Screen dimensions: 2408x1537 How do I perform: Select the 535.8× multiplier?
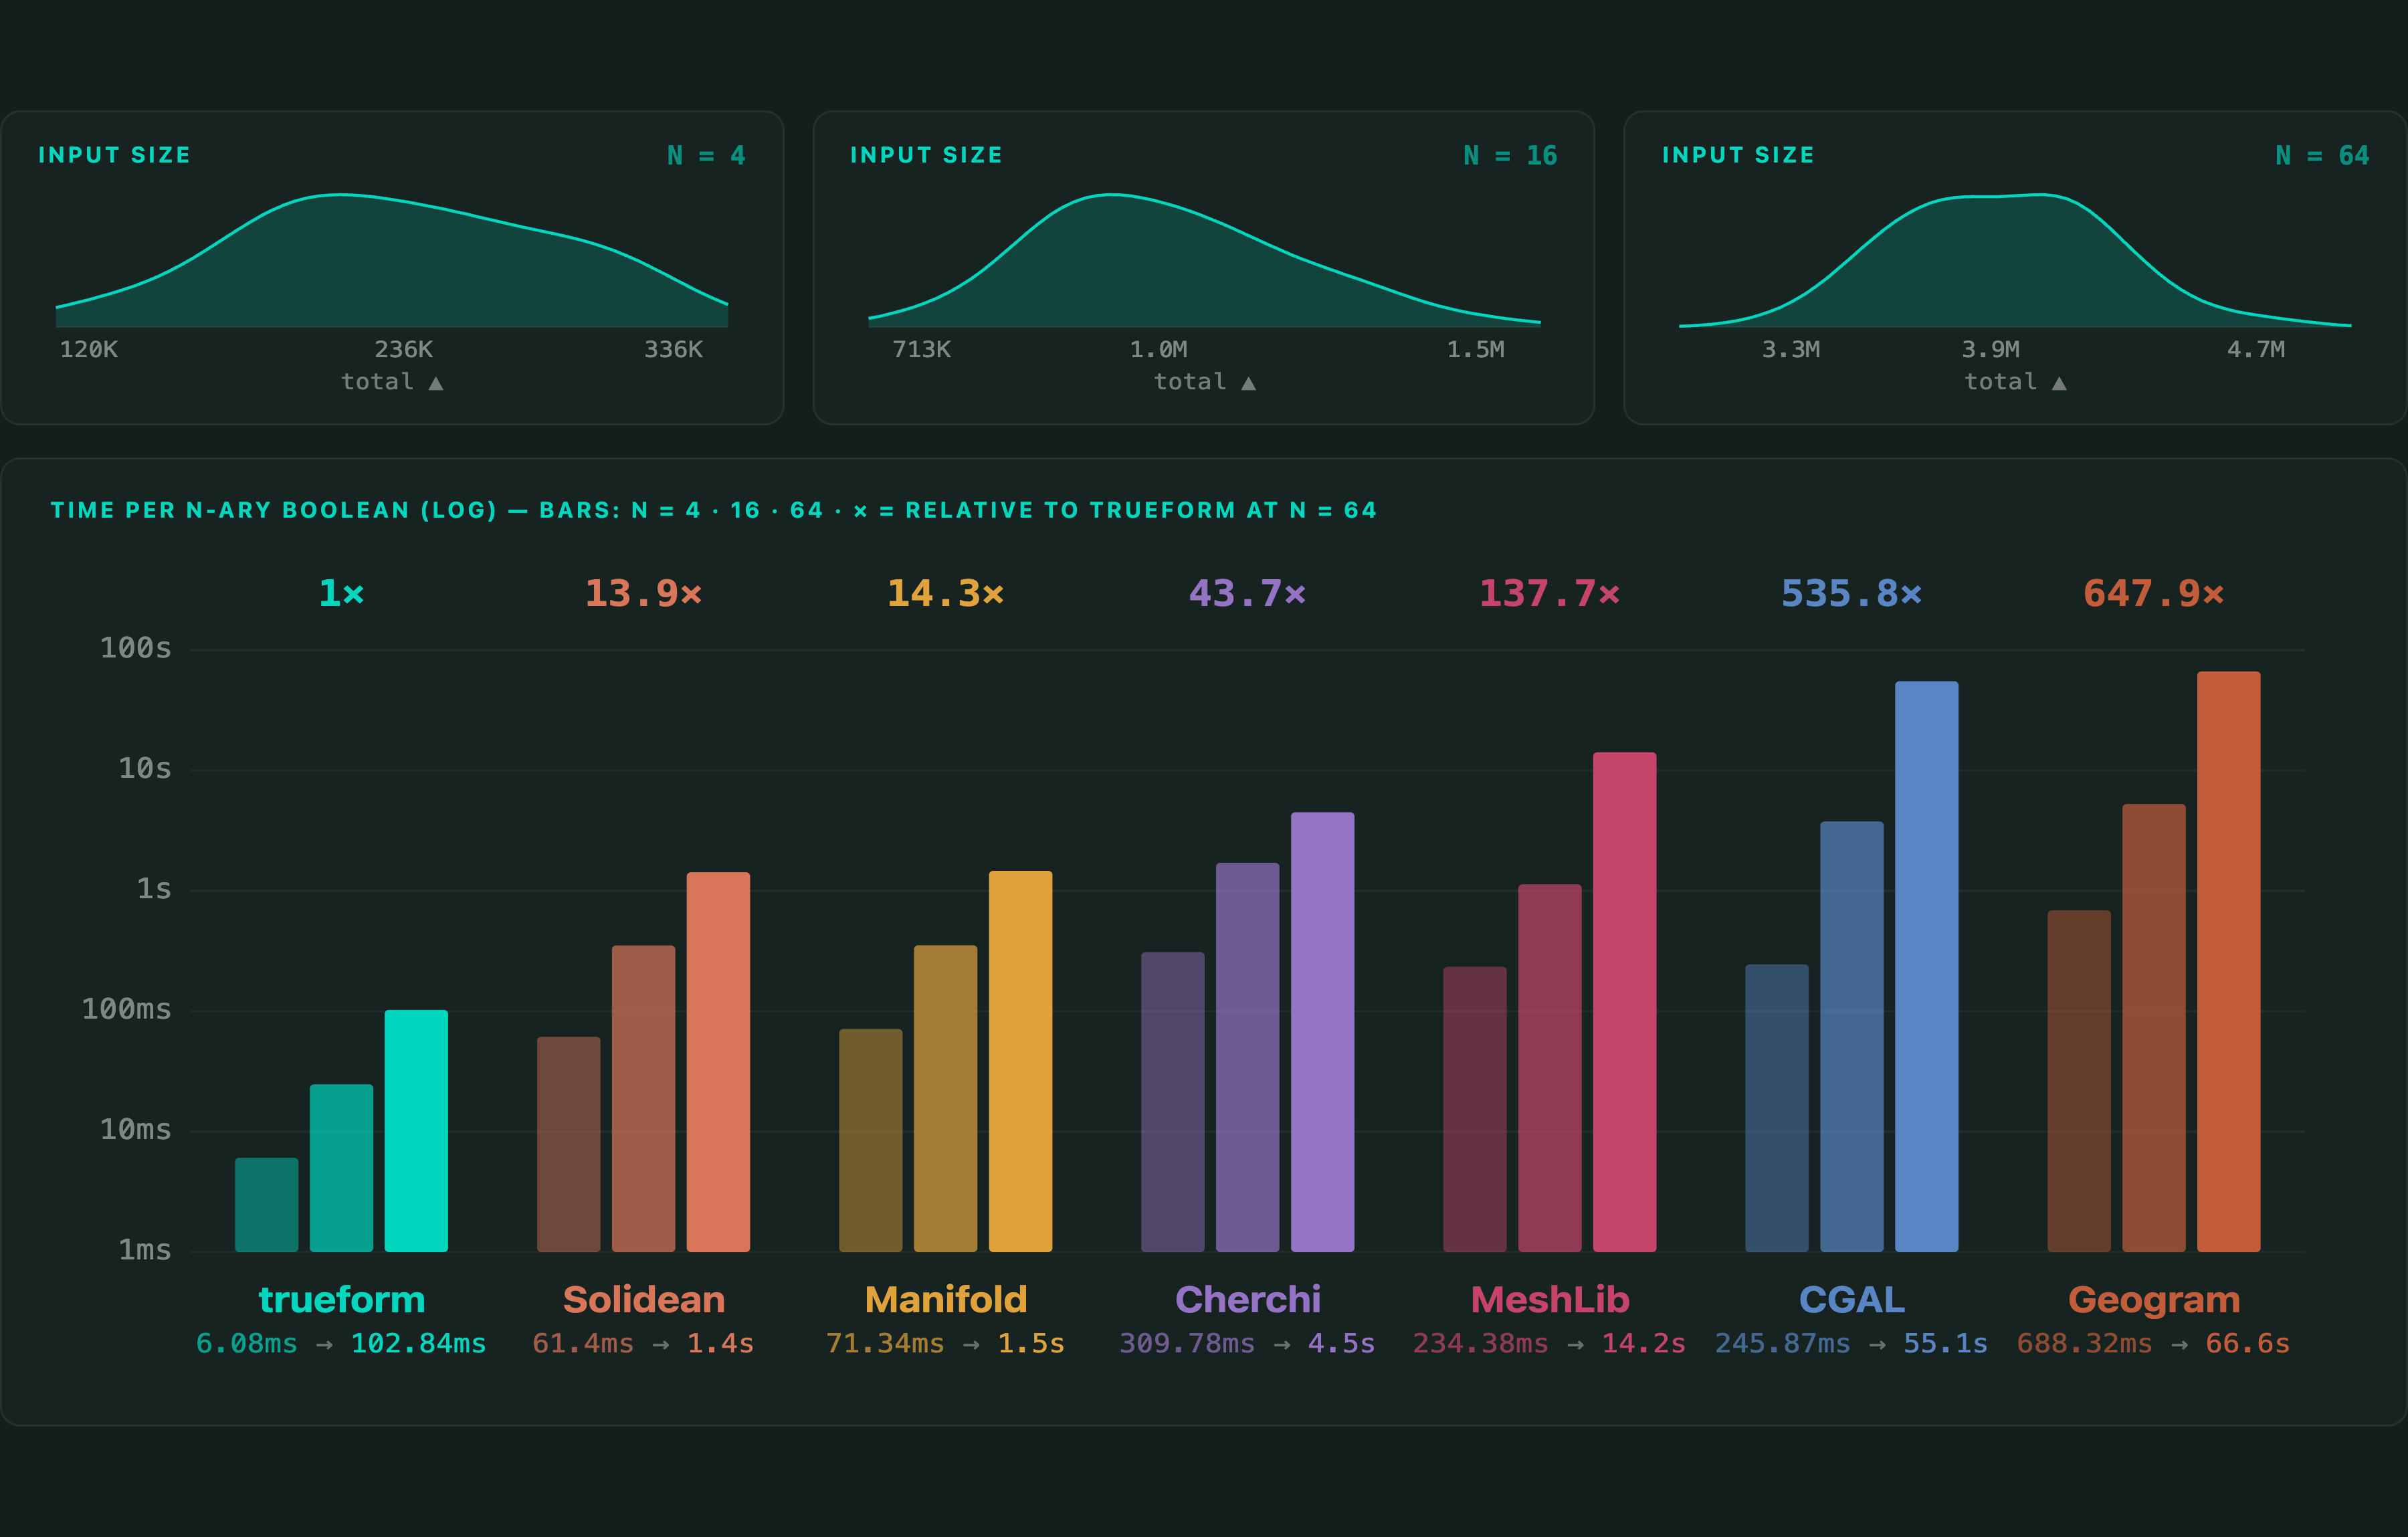1851,593
